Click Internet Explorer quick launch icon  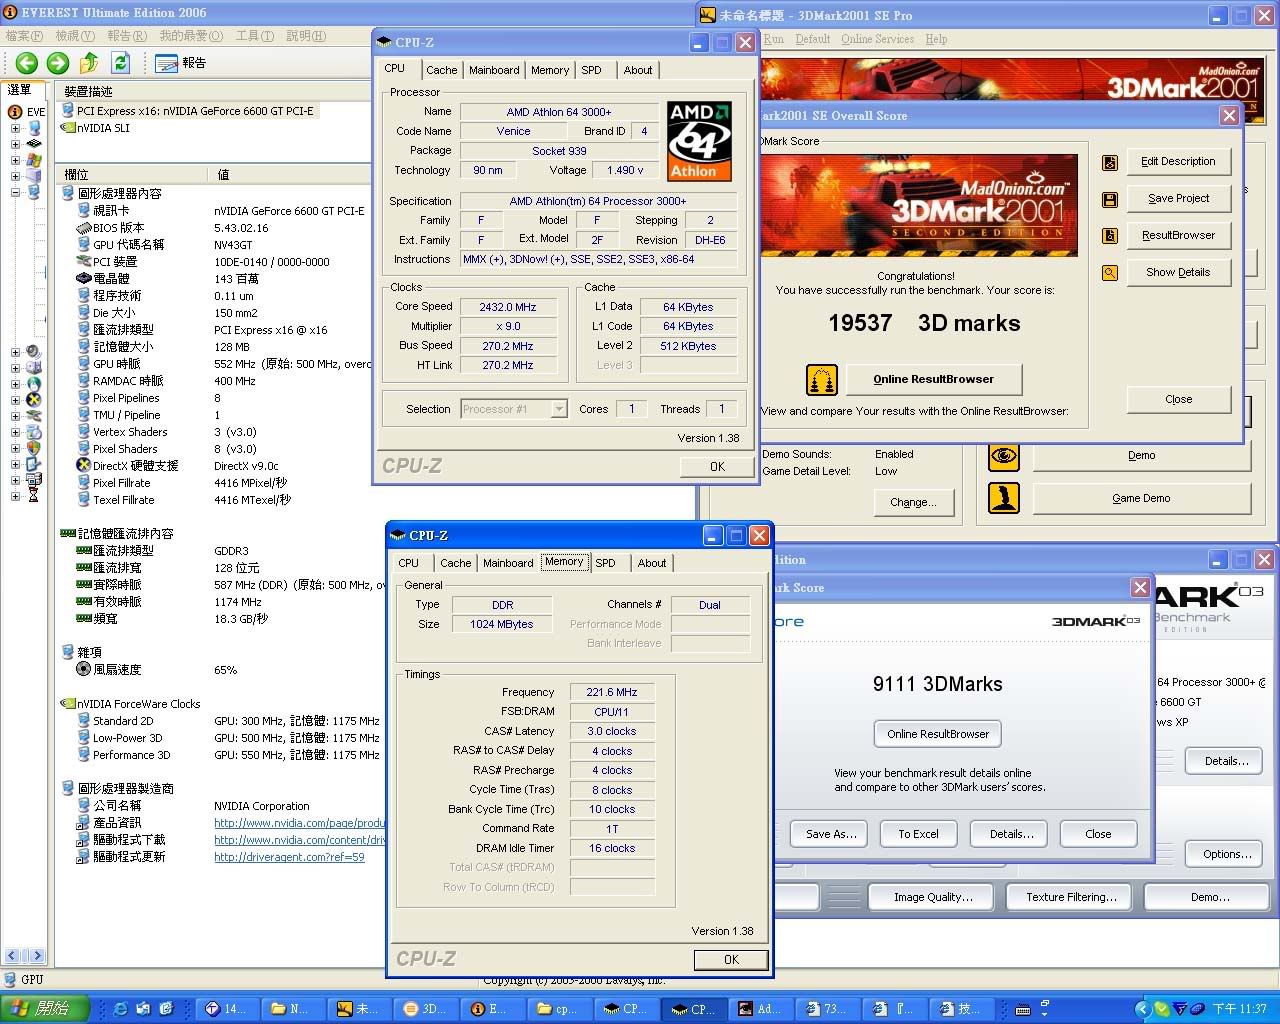point(121,1009)
